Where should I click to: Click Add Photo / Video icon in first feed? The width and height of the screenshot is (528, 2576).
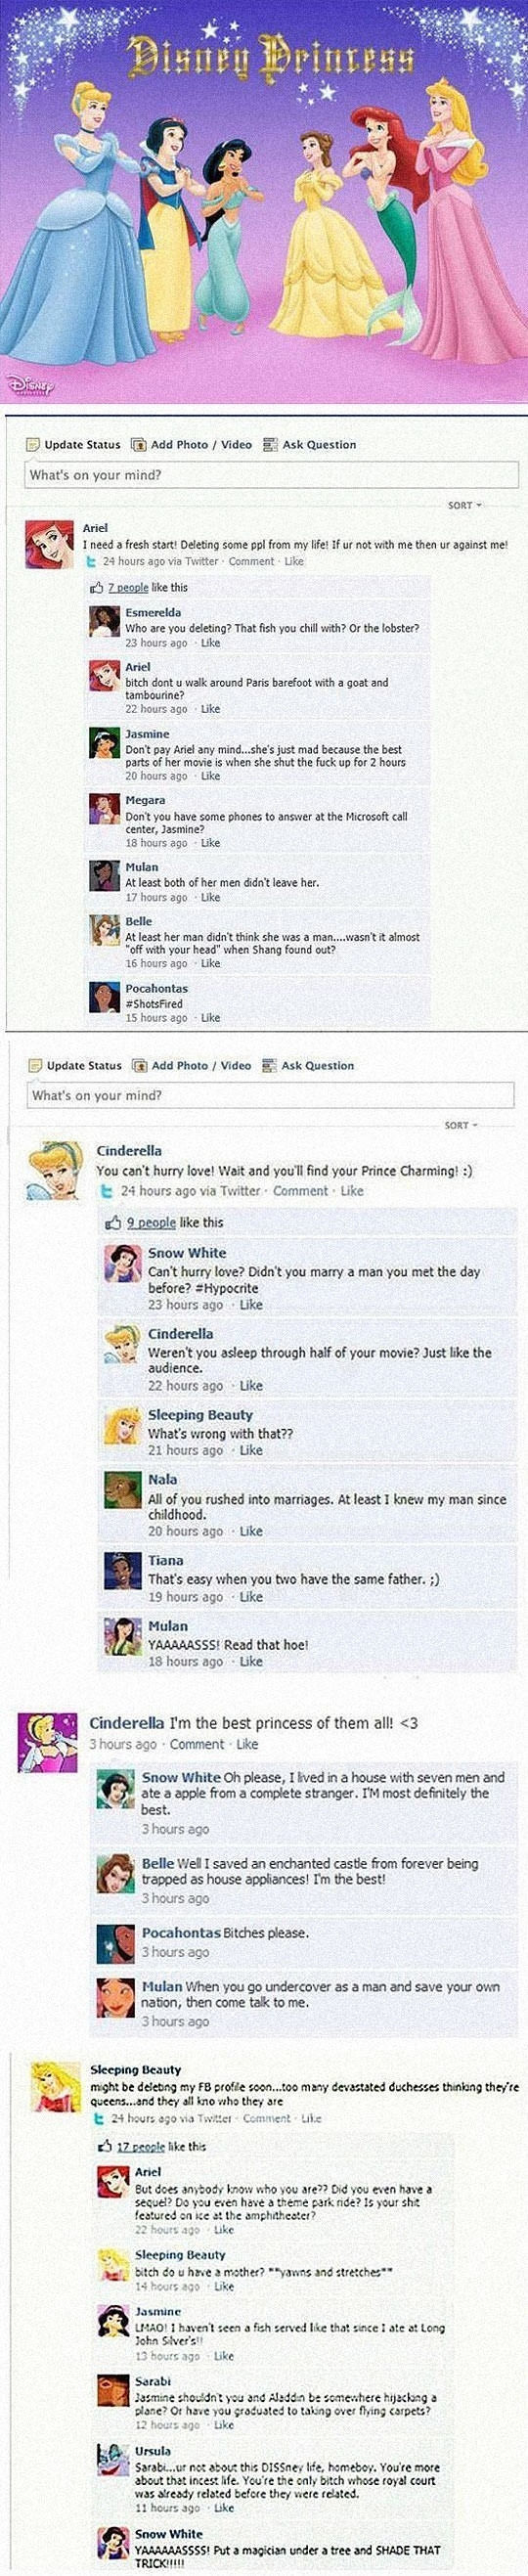point(139,445)
